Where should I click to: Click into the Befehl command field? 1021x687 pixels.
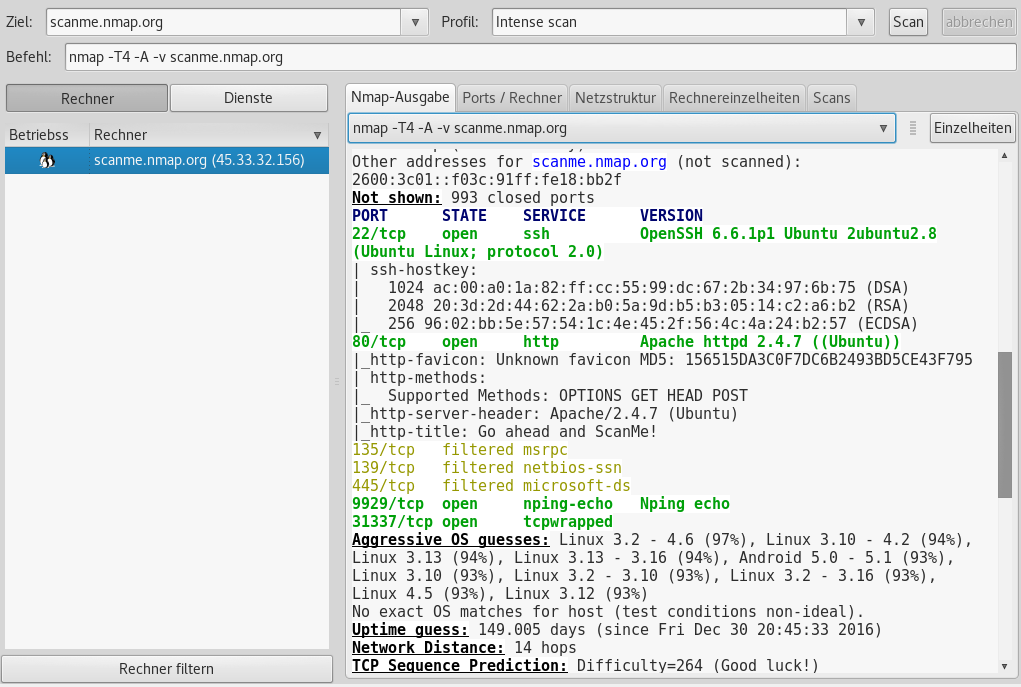pos(540,58)
